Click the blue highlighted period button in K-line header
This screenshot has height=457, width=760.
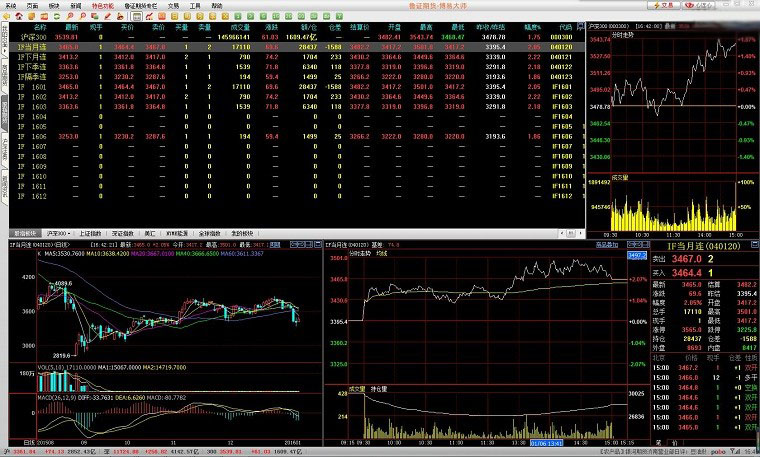click(x=275, y=245)
